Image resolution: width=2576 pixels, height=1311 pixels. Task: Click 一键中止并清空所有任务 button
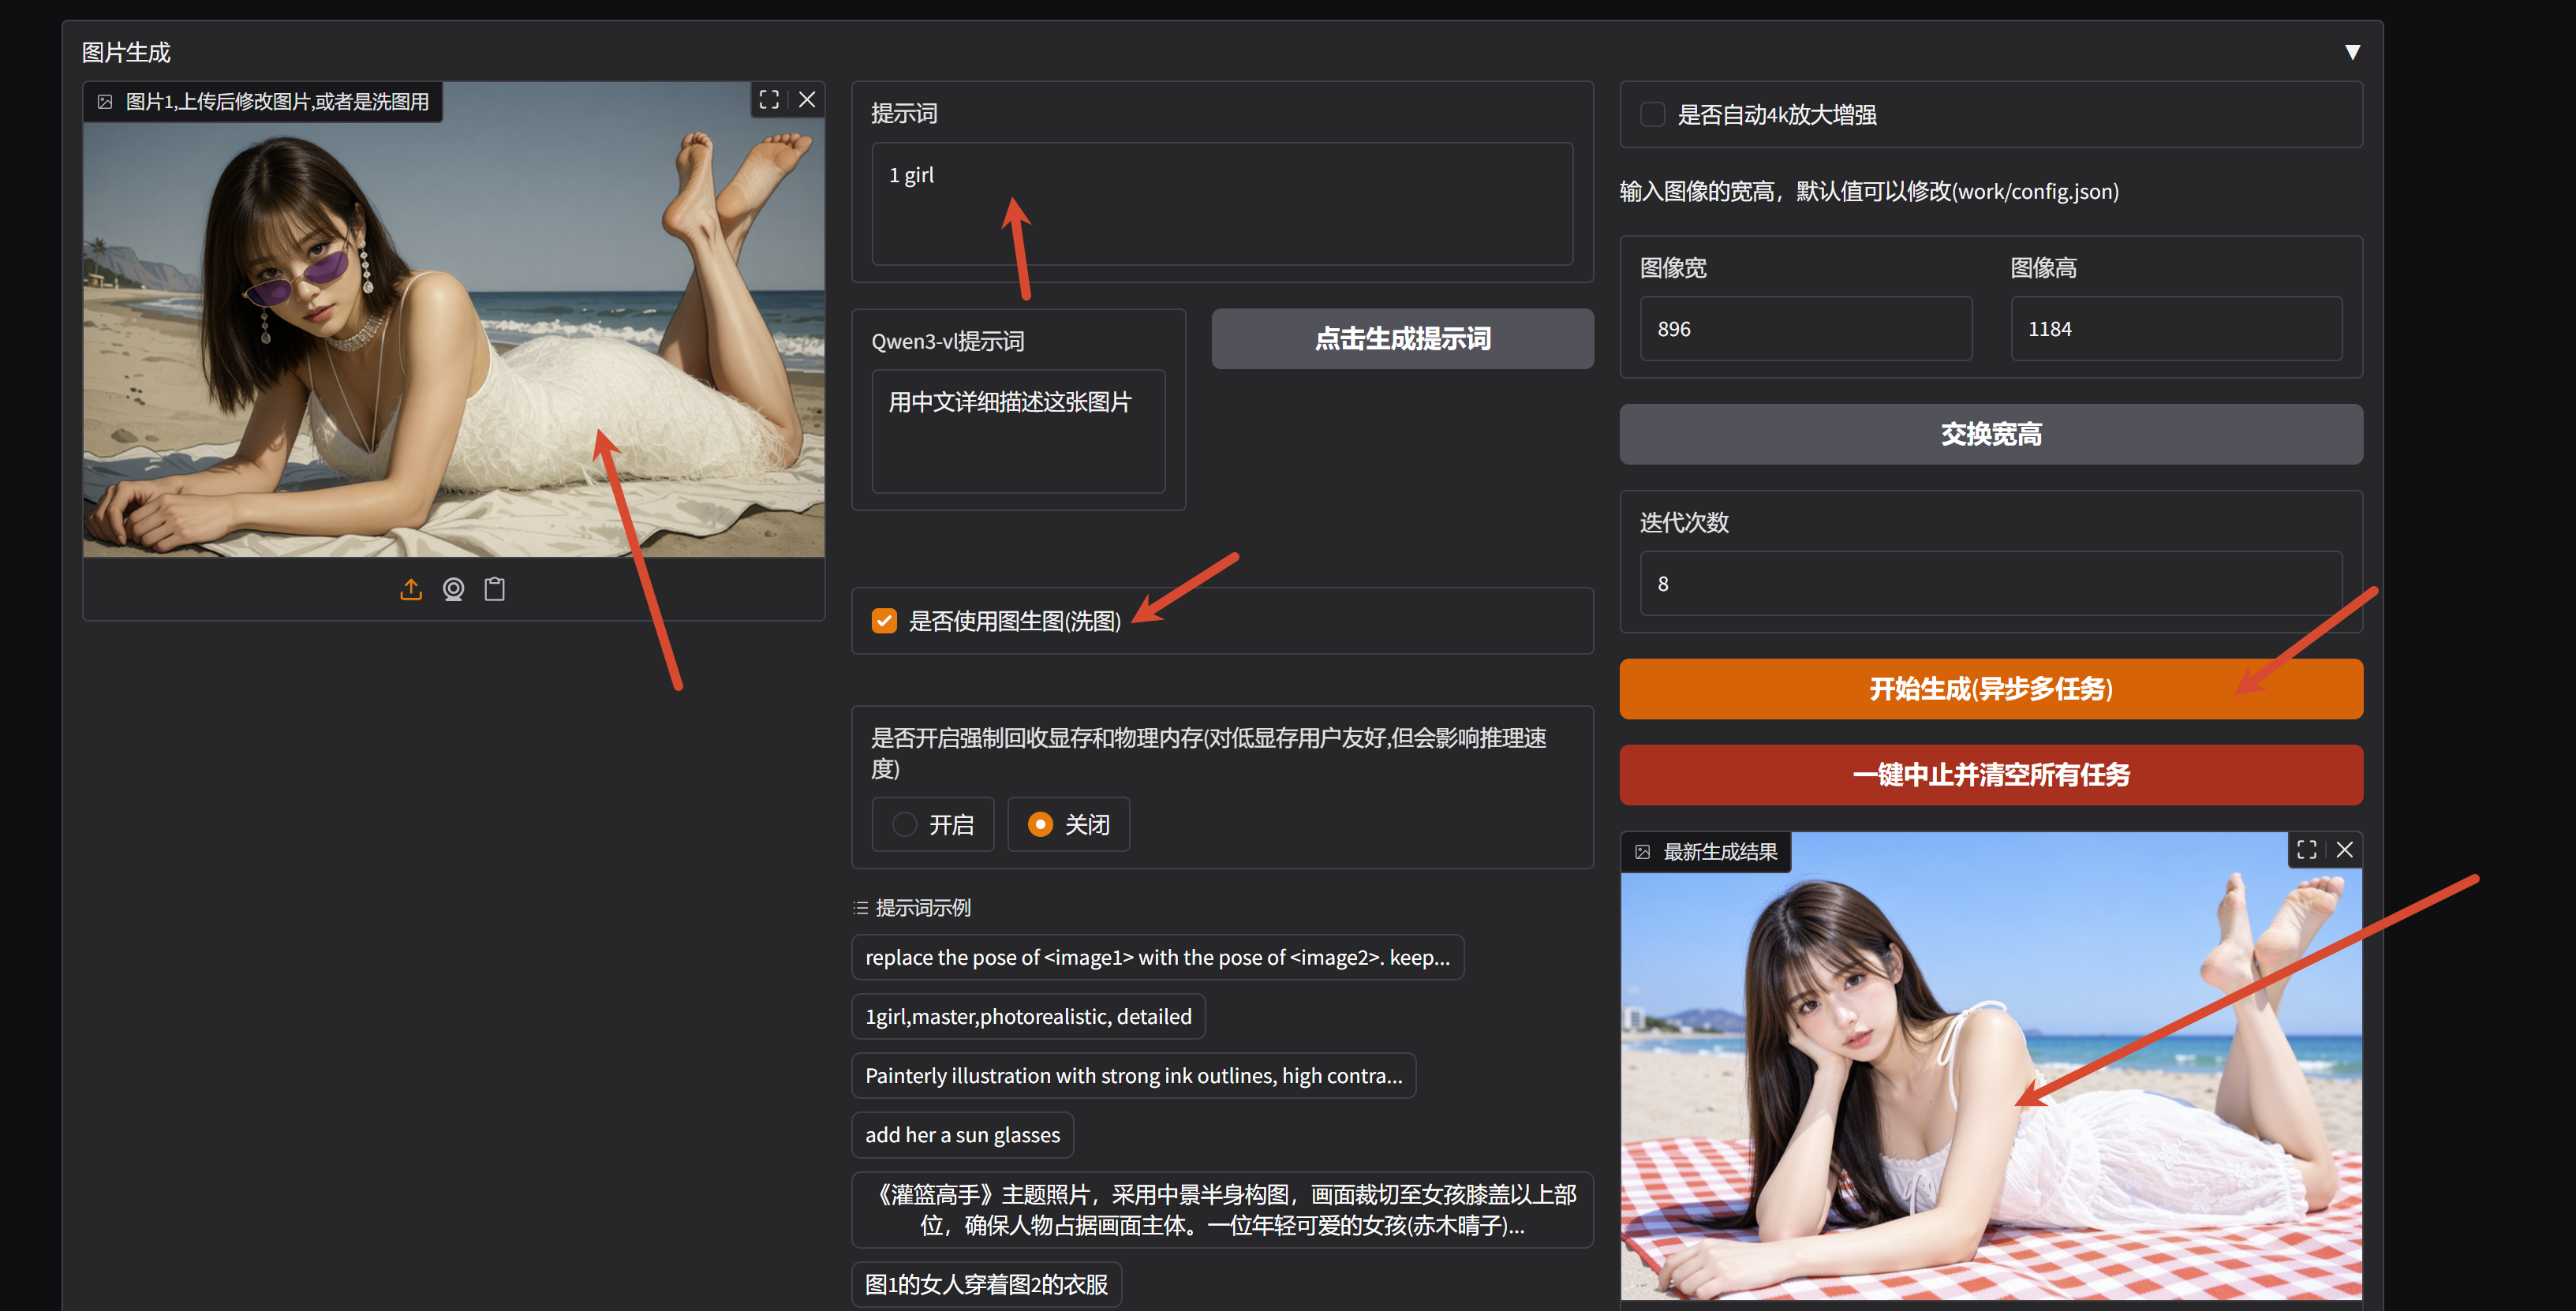pos(1991,775)
